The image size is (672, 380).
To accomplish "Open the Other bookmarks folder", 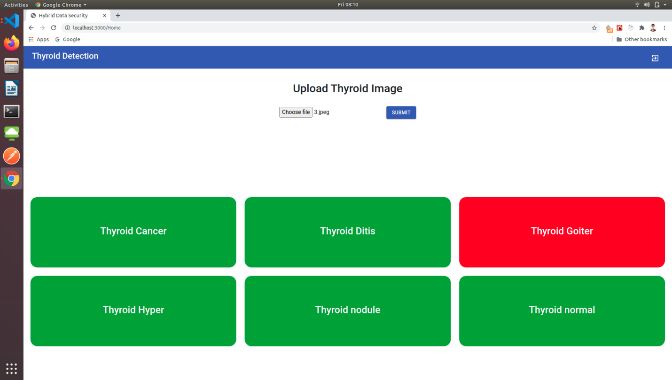I will coord(642,39).
